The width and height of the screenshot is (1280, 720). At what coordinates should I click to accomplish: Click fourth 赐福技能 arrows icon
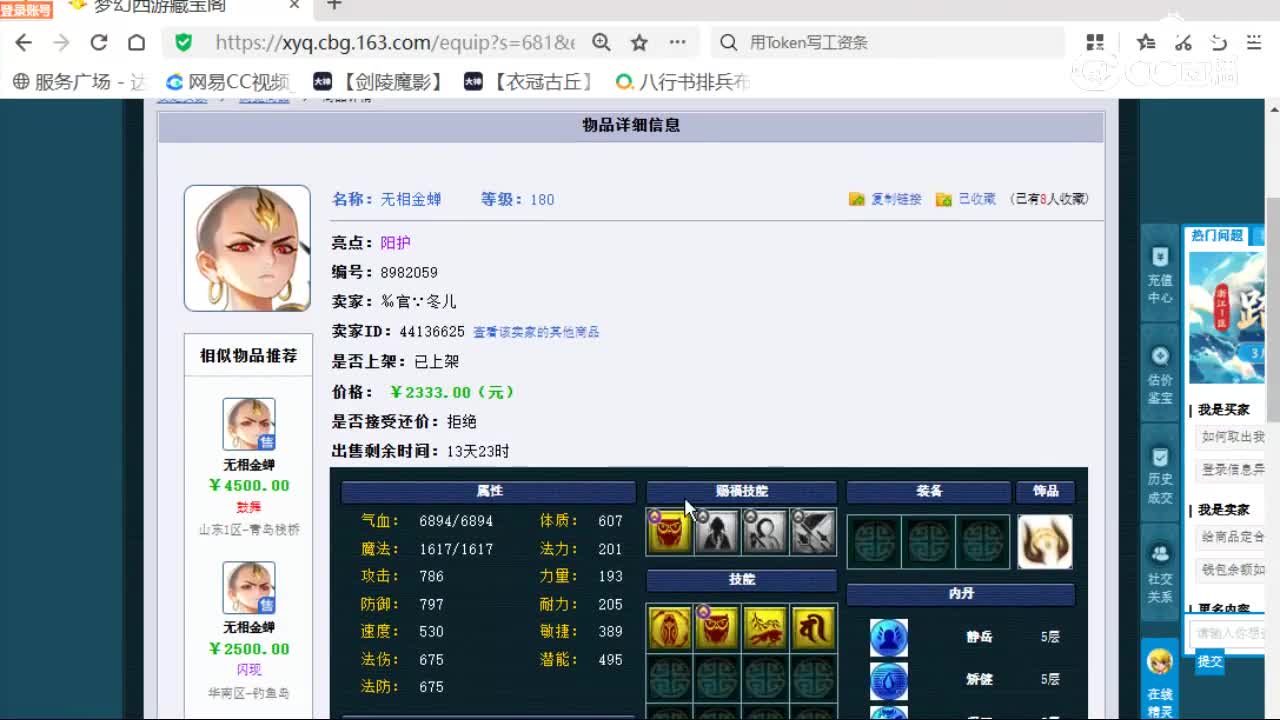[813, 532]
